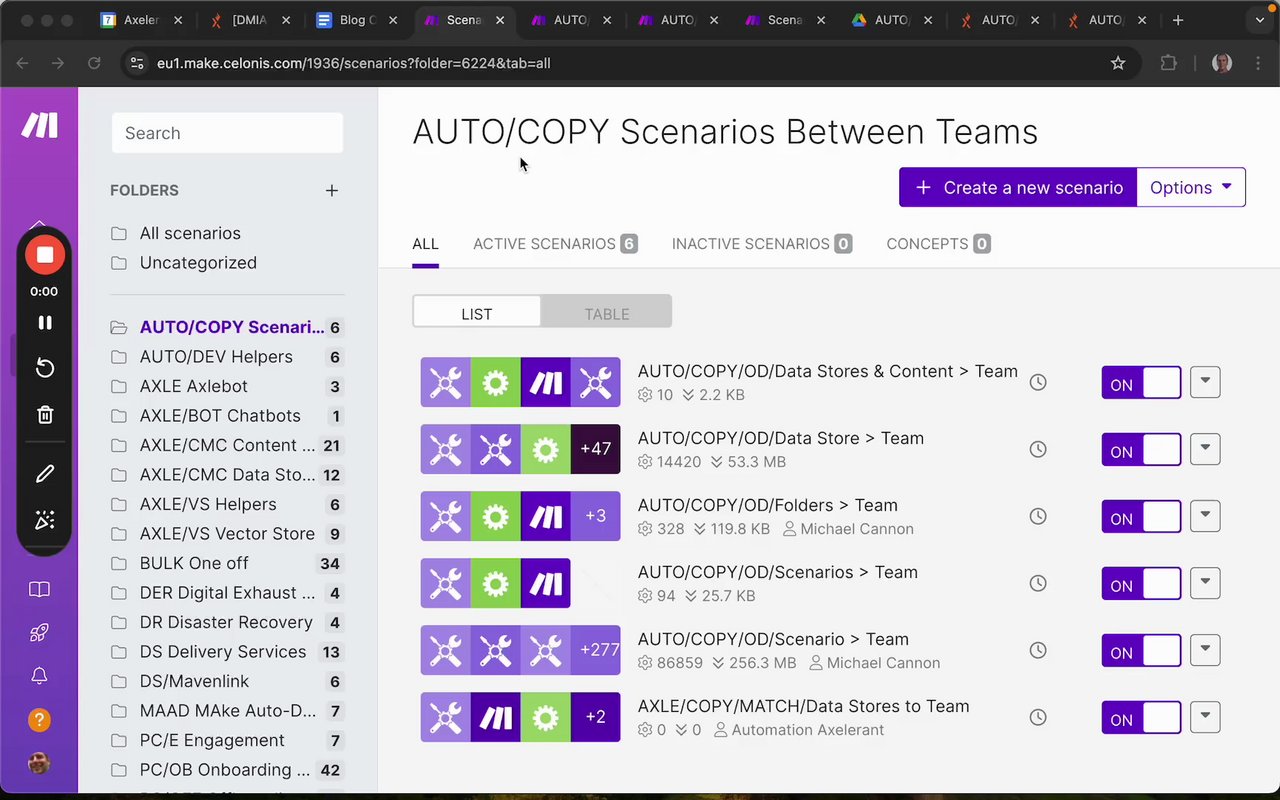Viewport: 1280px width, 800px height.
Task: Switch to LIST view
Action: (477, 312)
